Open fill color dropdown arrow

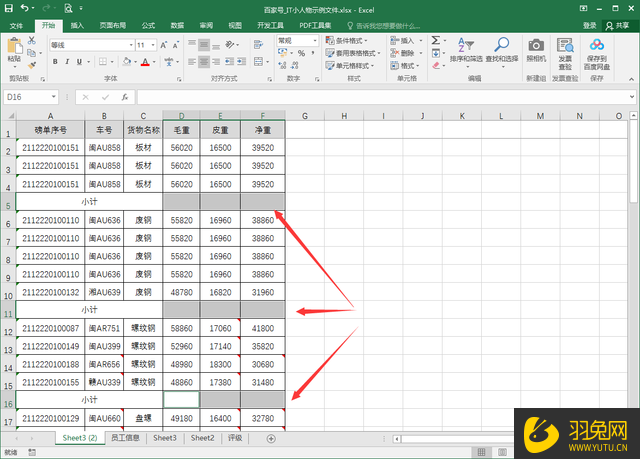136,62
